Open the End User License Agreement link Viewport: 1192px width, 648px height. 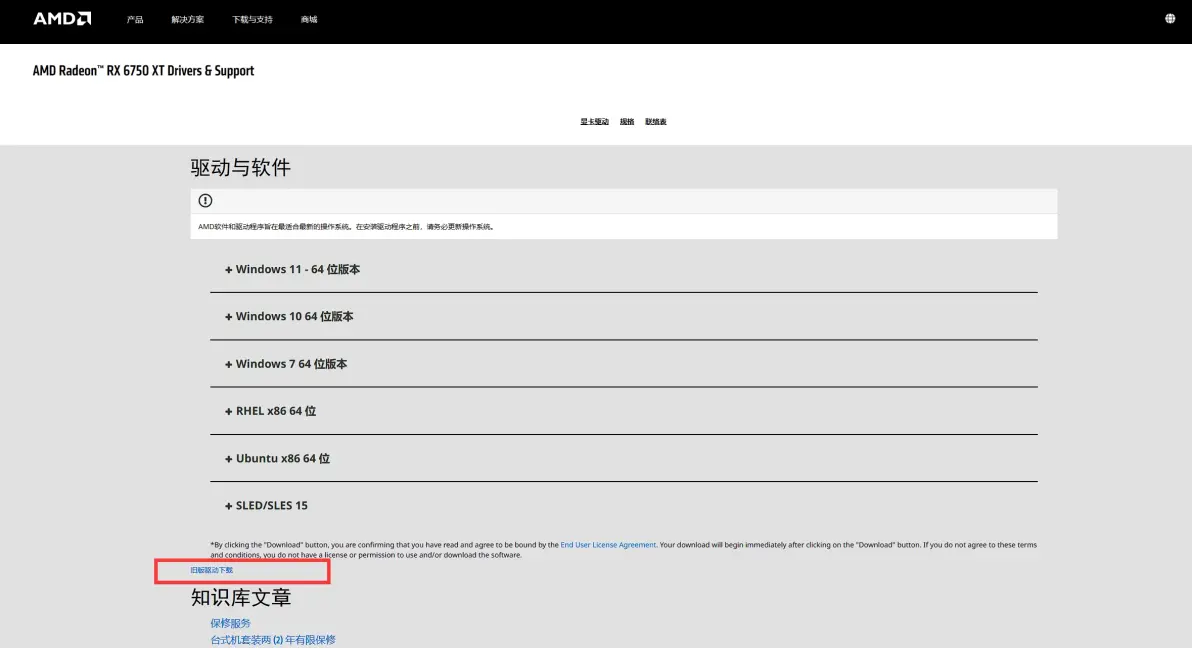[608, 545]
